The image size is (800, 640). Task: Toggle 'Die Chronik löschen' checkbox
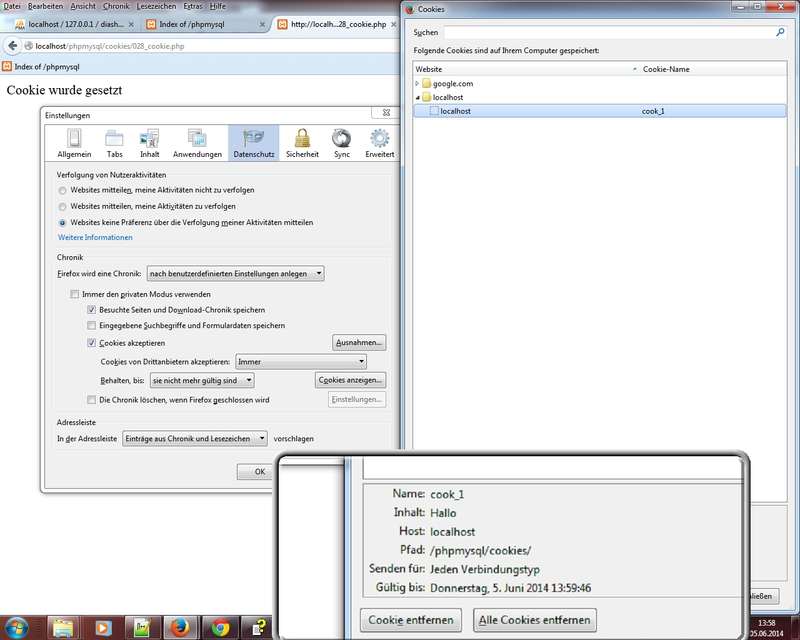[x=91, y=400]
